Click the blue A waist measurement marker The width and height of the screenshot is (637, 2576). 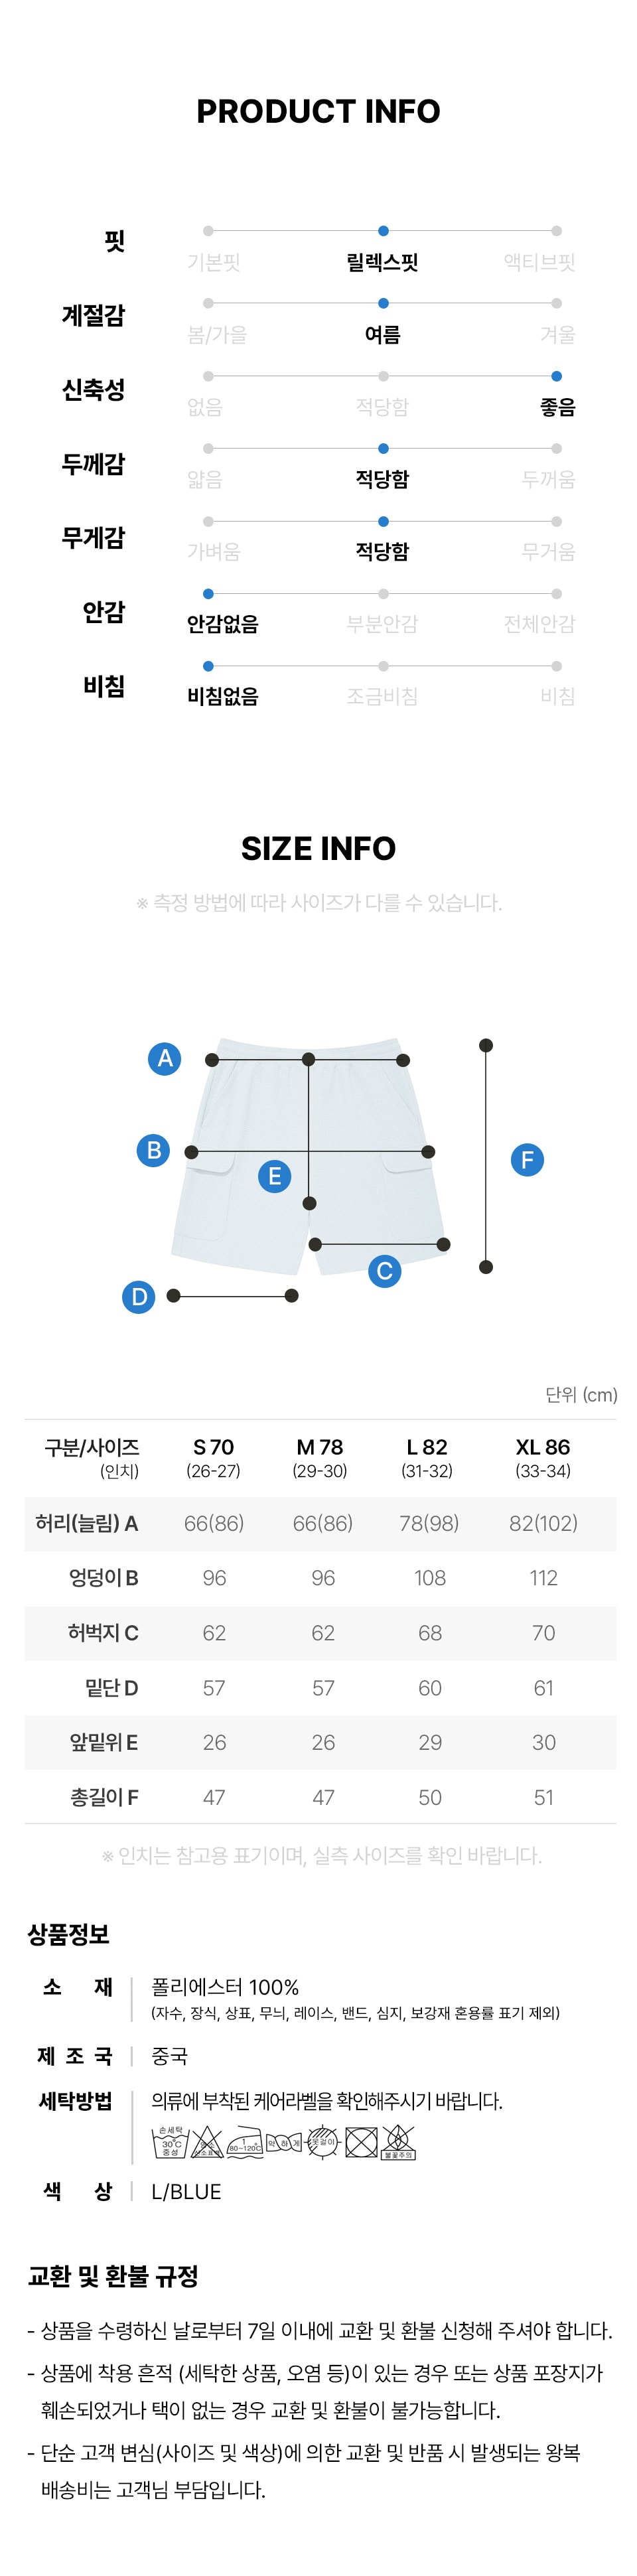click(x=165, y=1058)
